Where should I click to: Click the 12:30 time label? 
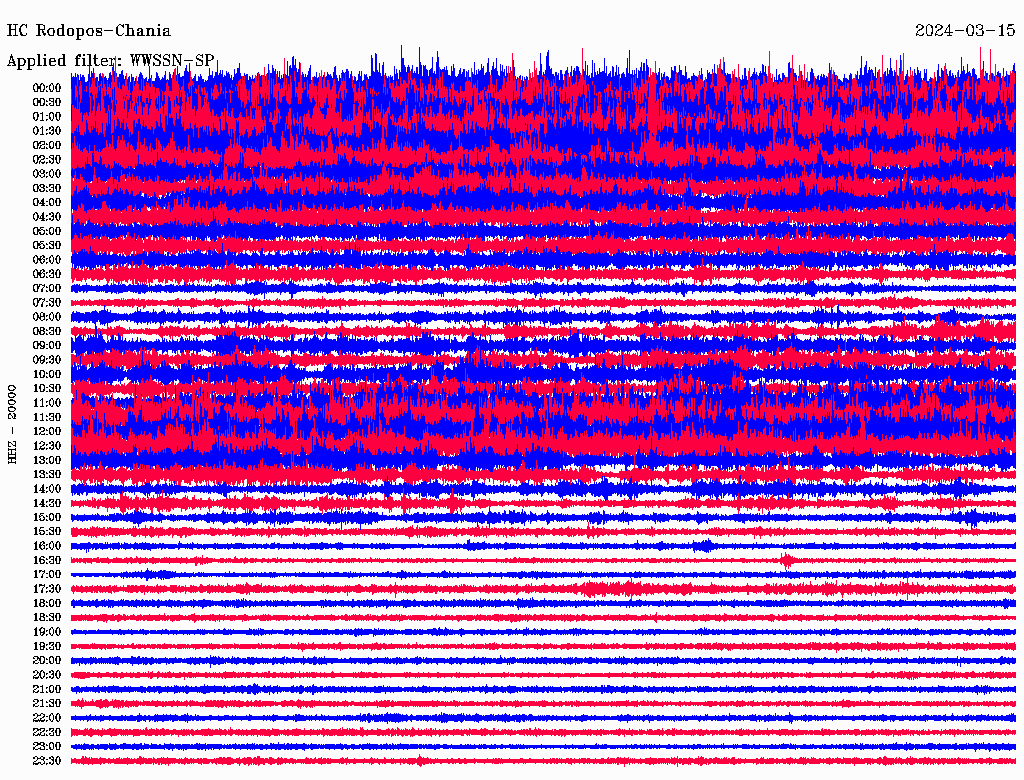point(47,446)
